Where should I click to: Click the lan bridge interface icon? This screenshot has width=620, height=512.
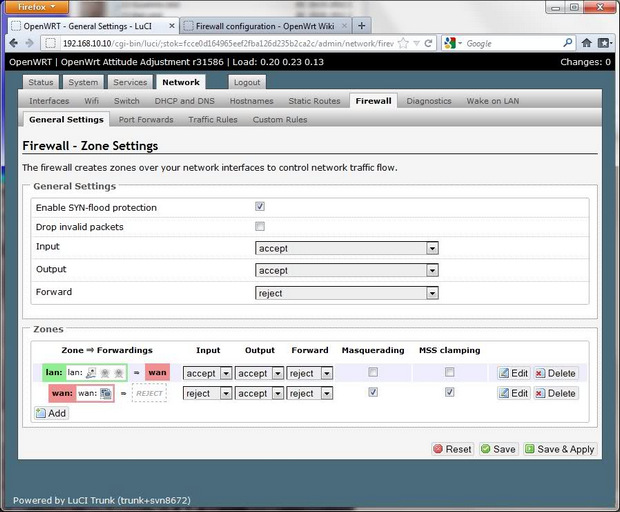point(91,372)
